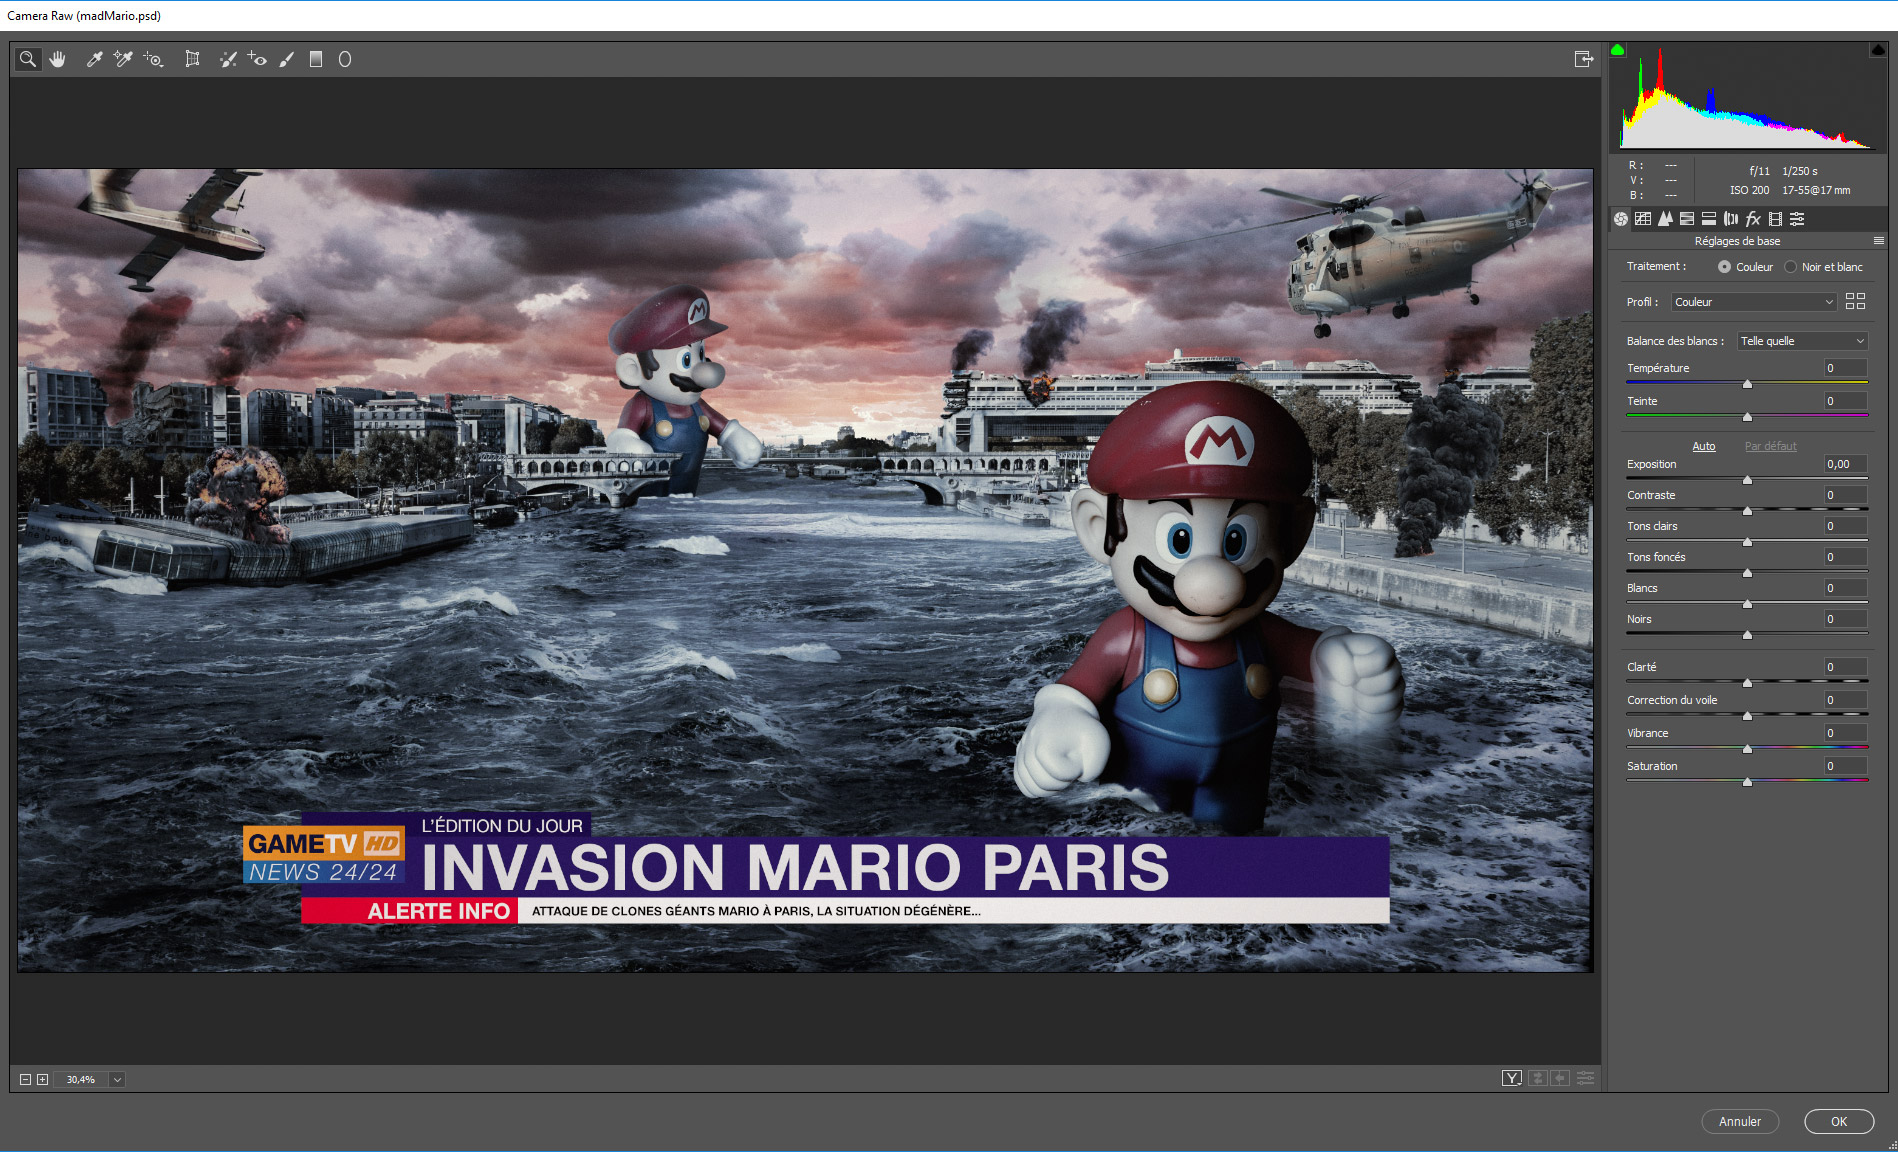The image size is (1898, 1152).
Task: Click the Vibrance value field
Action: [1846, 733]
